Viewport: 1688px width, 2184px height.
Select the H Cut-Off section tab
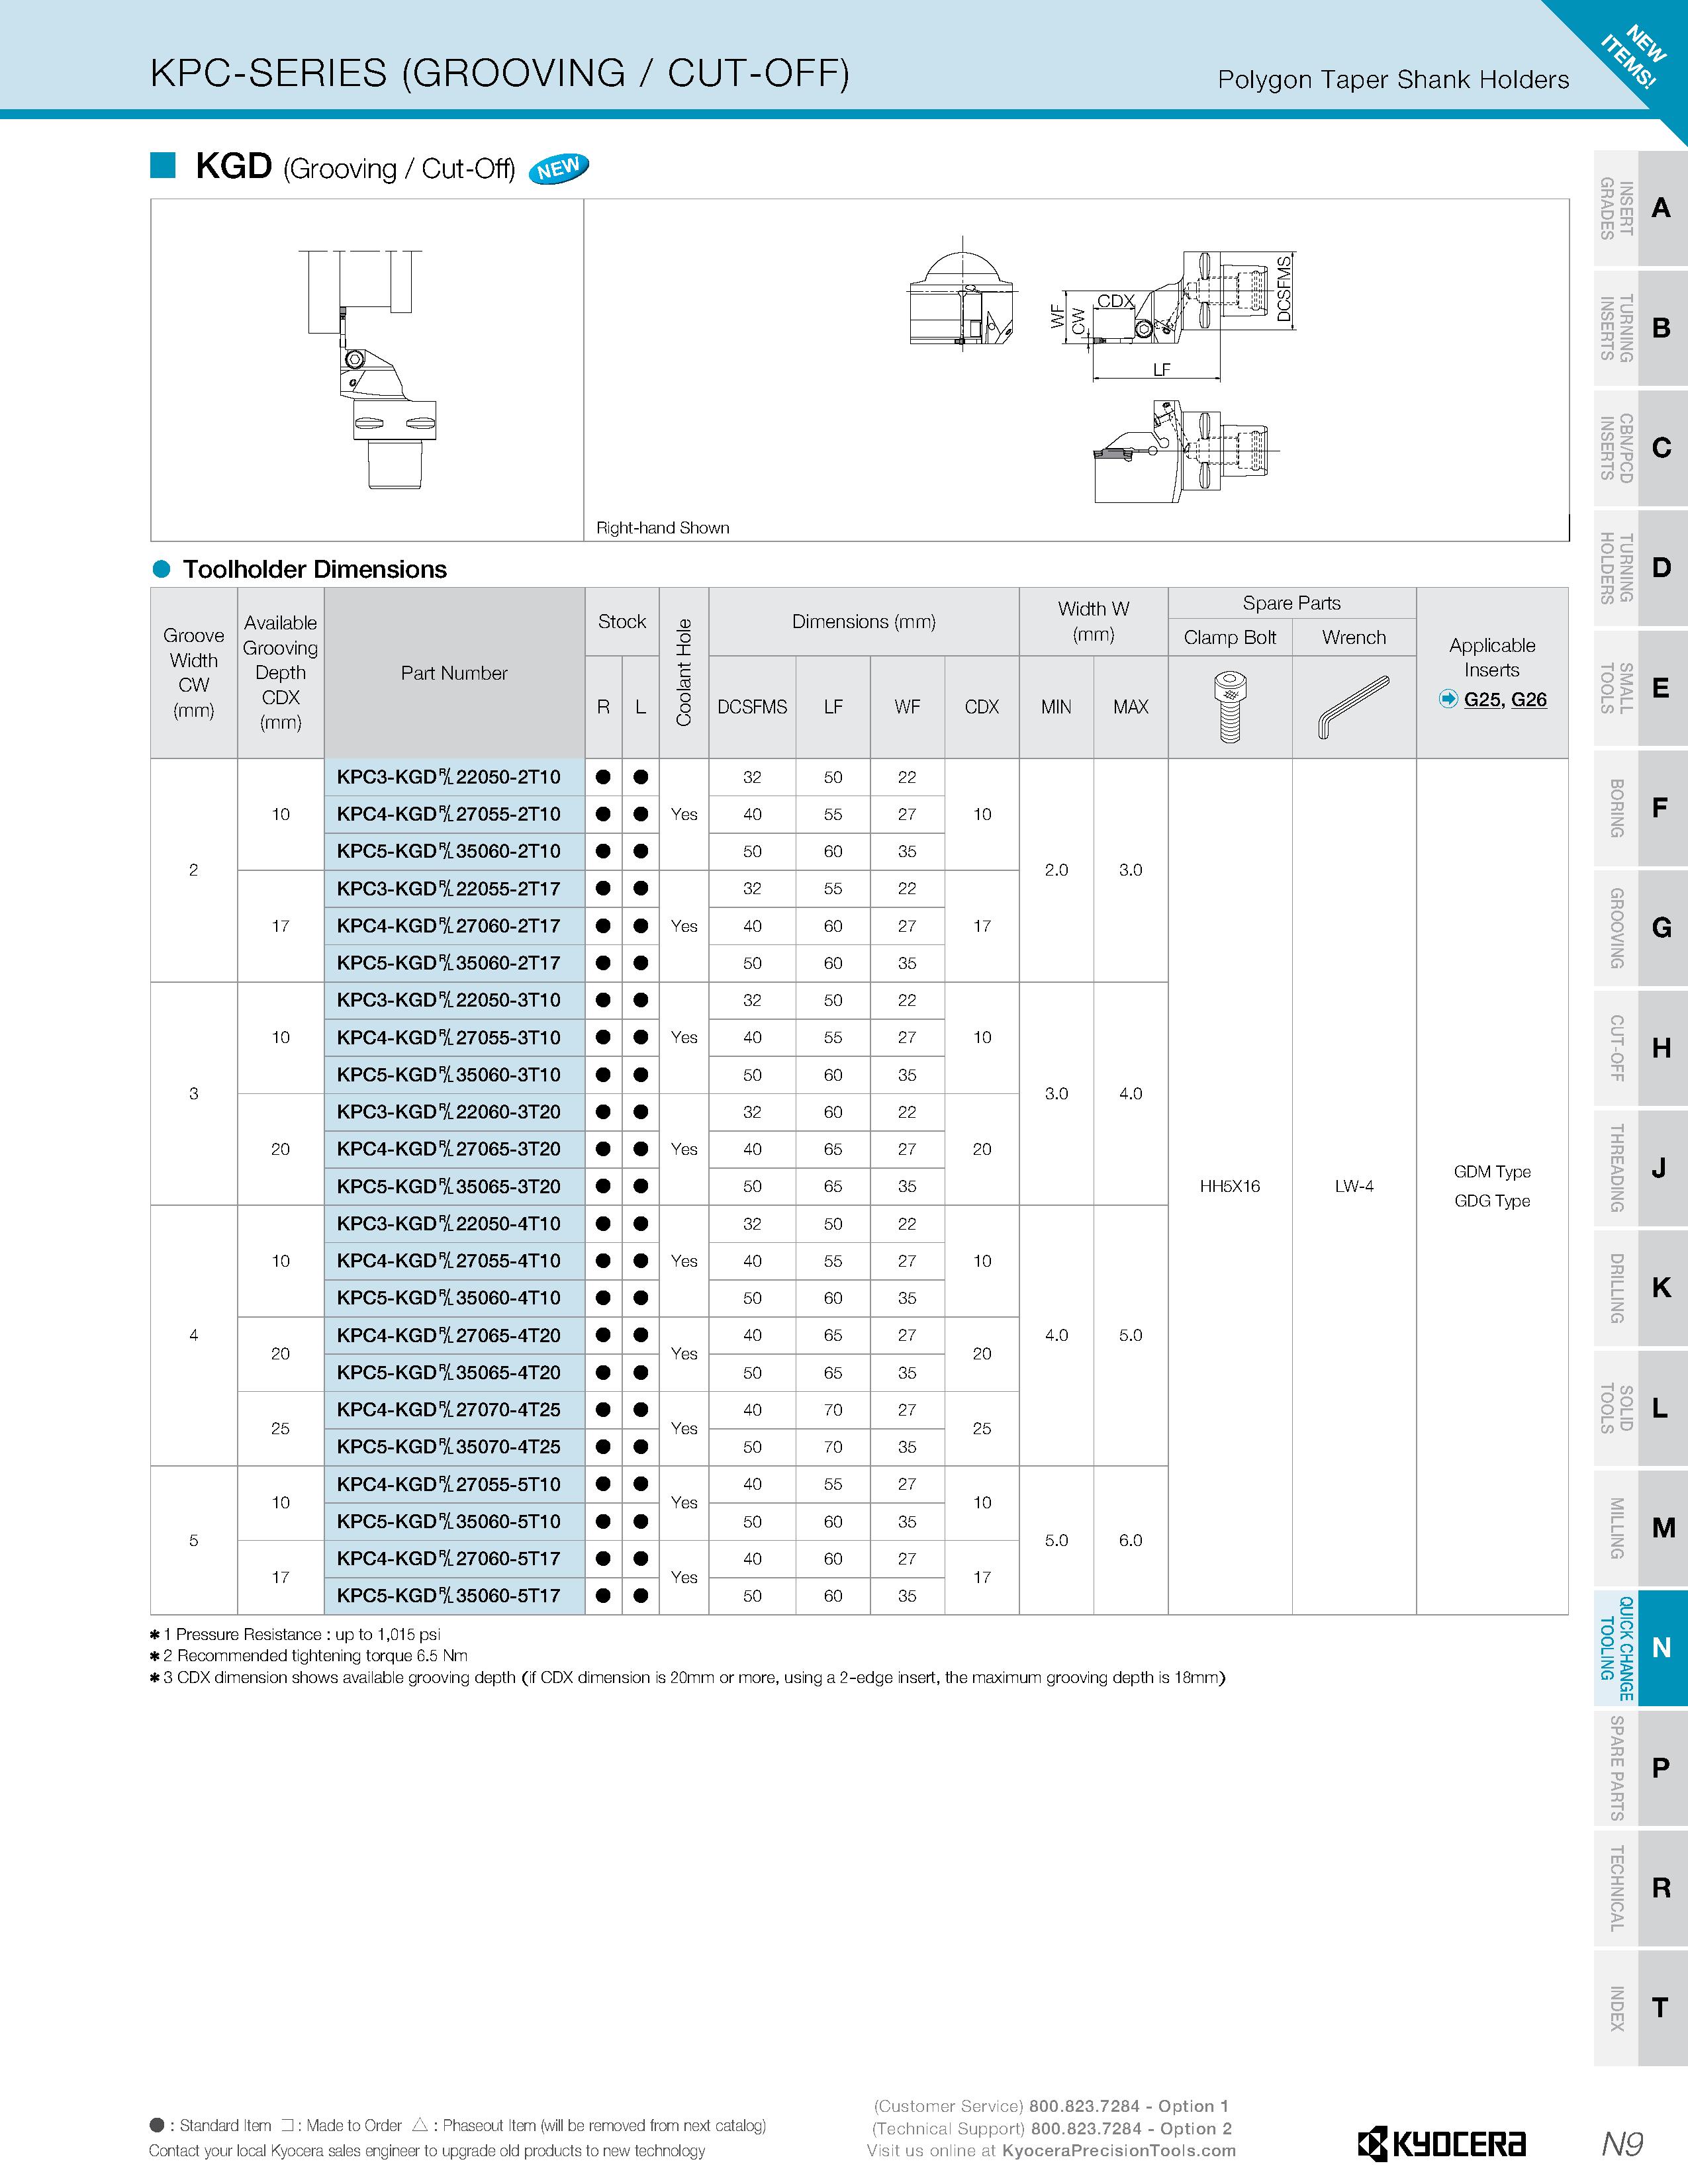click(x=1641, y=1048)
